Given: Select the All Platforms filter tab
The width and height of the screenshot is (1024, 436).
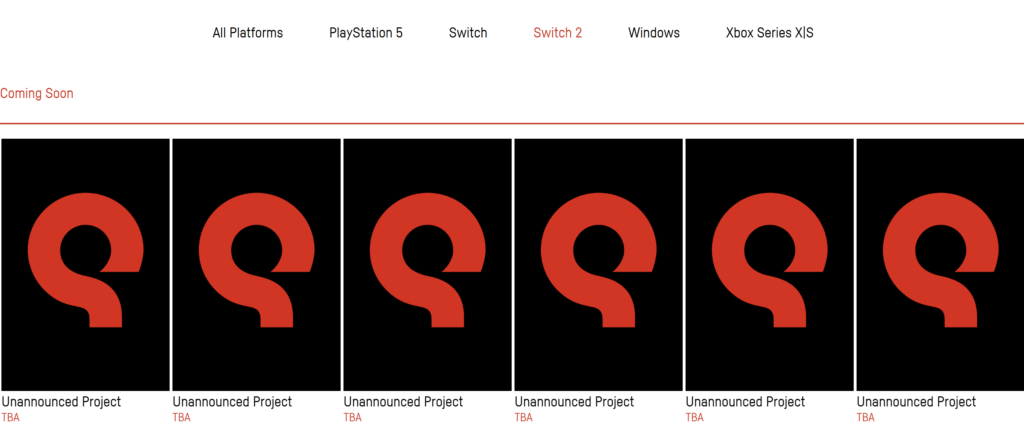Looking at the screenshot, I should [248, 33].
